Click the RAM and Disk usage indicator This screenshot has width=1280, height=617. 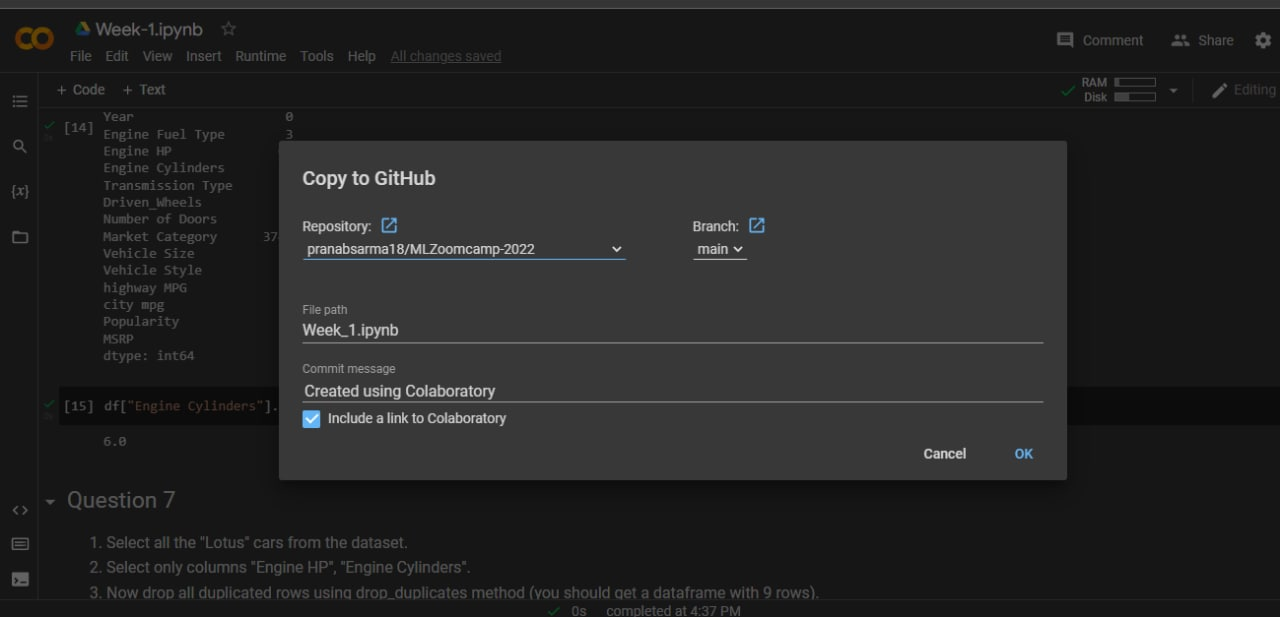(x=1120, y=90)
